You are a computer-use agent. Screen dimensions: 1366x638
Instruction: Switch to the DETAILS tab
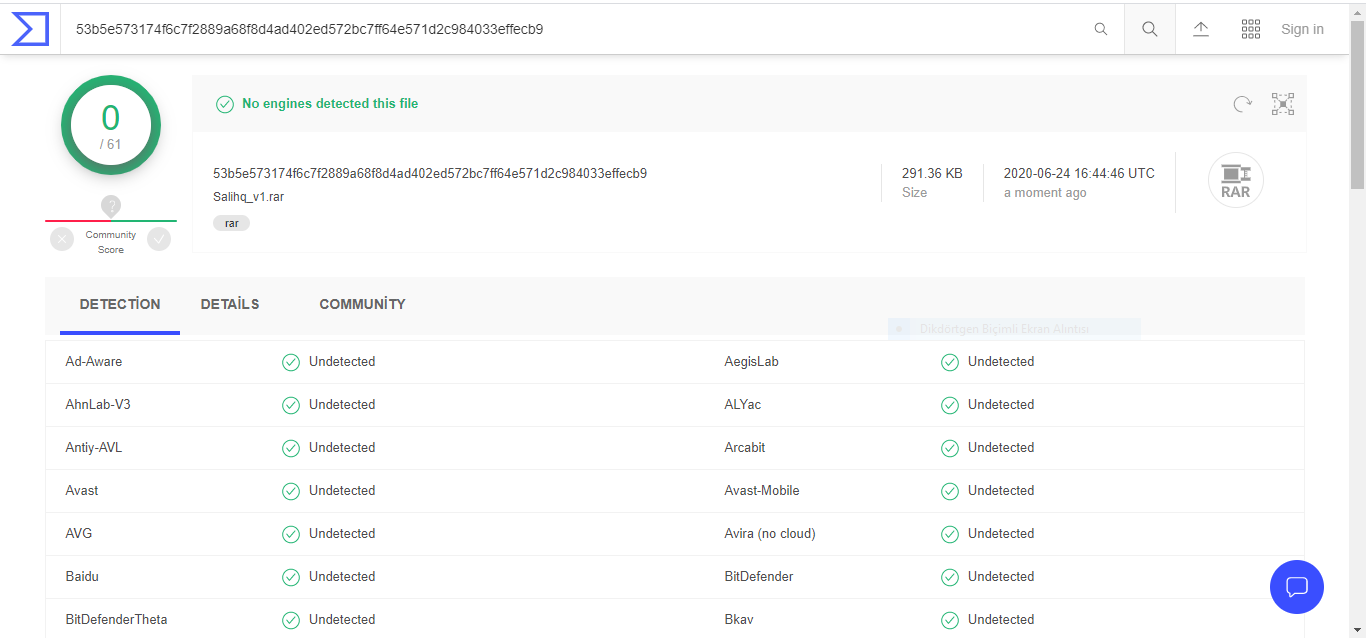pyautogui.click(x=230, y=304)
